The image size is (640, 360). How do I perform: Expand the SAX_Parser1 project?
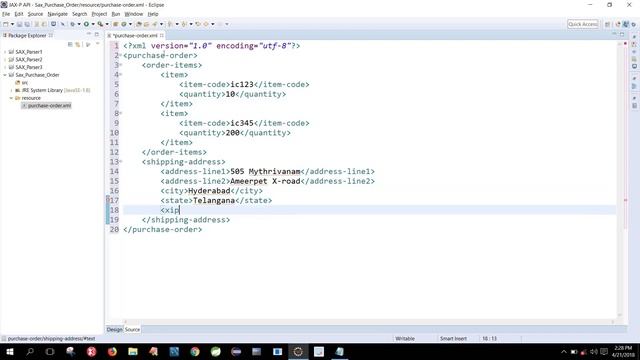point(5,52)
